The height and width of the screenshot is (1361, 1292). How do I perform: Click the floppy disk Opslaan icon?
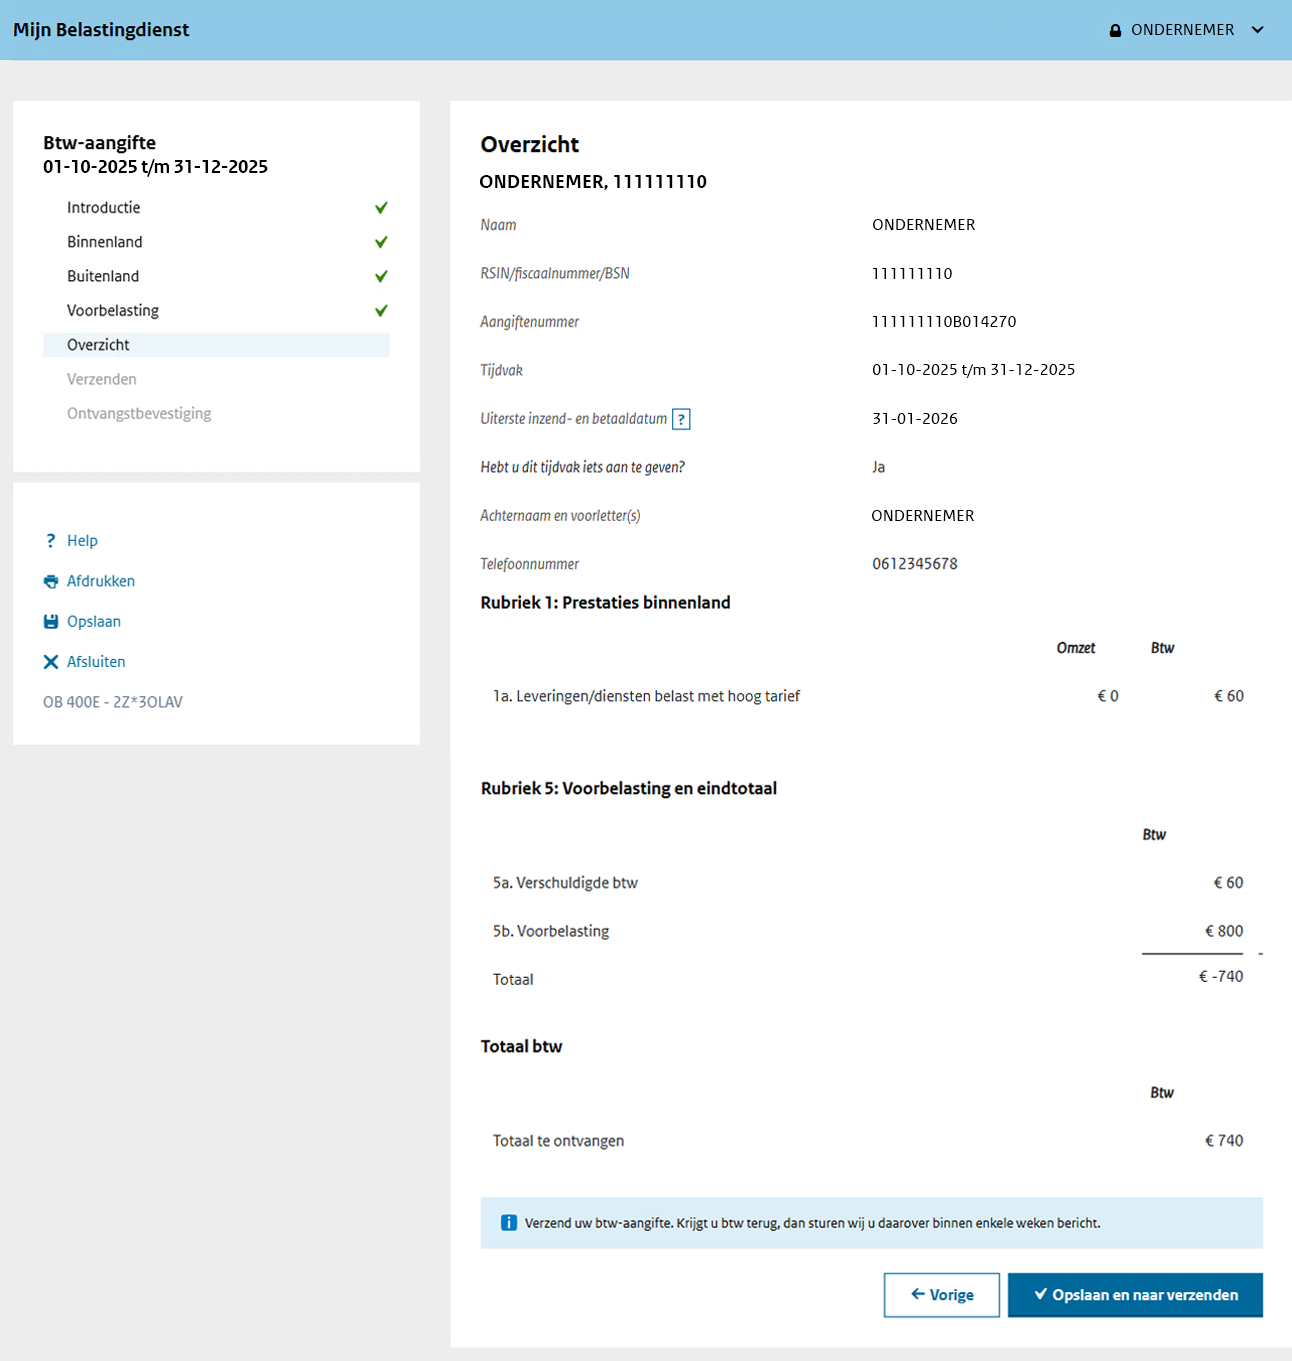(51, 622)
